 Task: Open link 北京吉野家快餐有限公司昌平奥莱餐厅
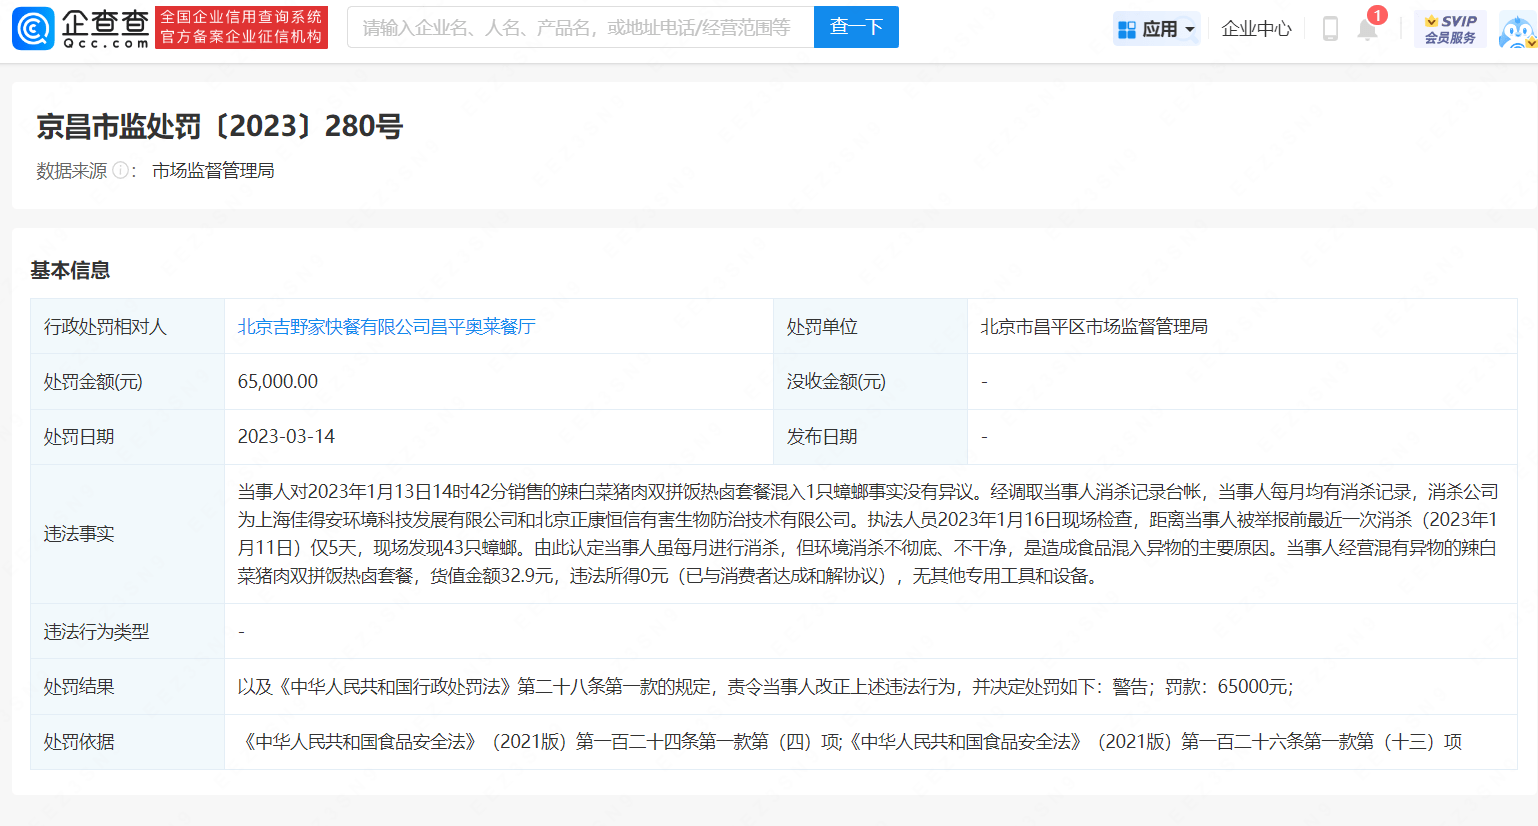[386, 327]
